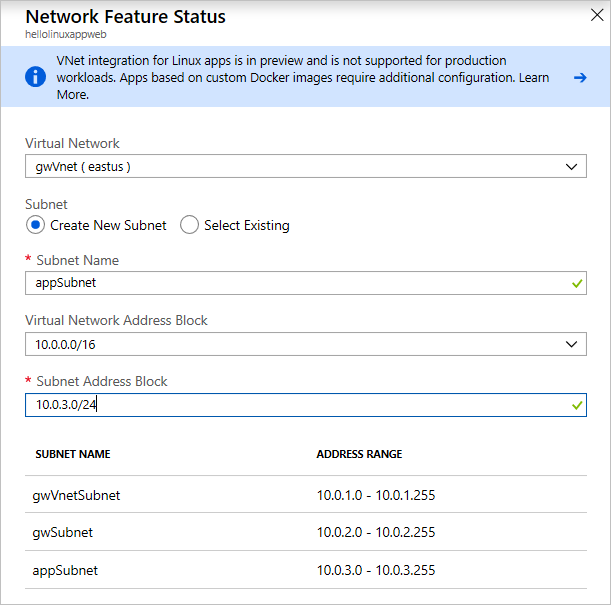
Task: Close the Network Feature Status panel
Action: pyautogui.click(x=597, y=15)
